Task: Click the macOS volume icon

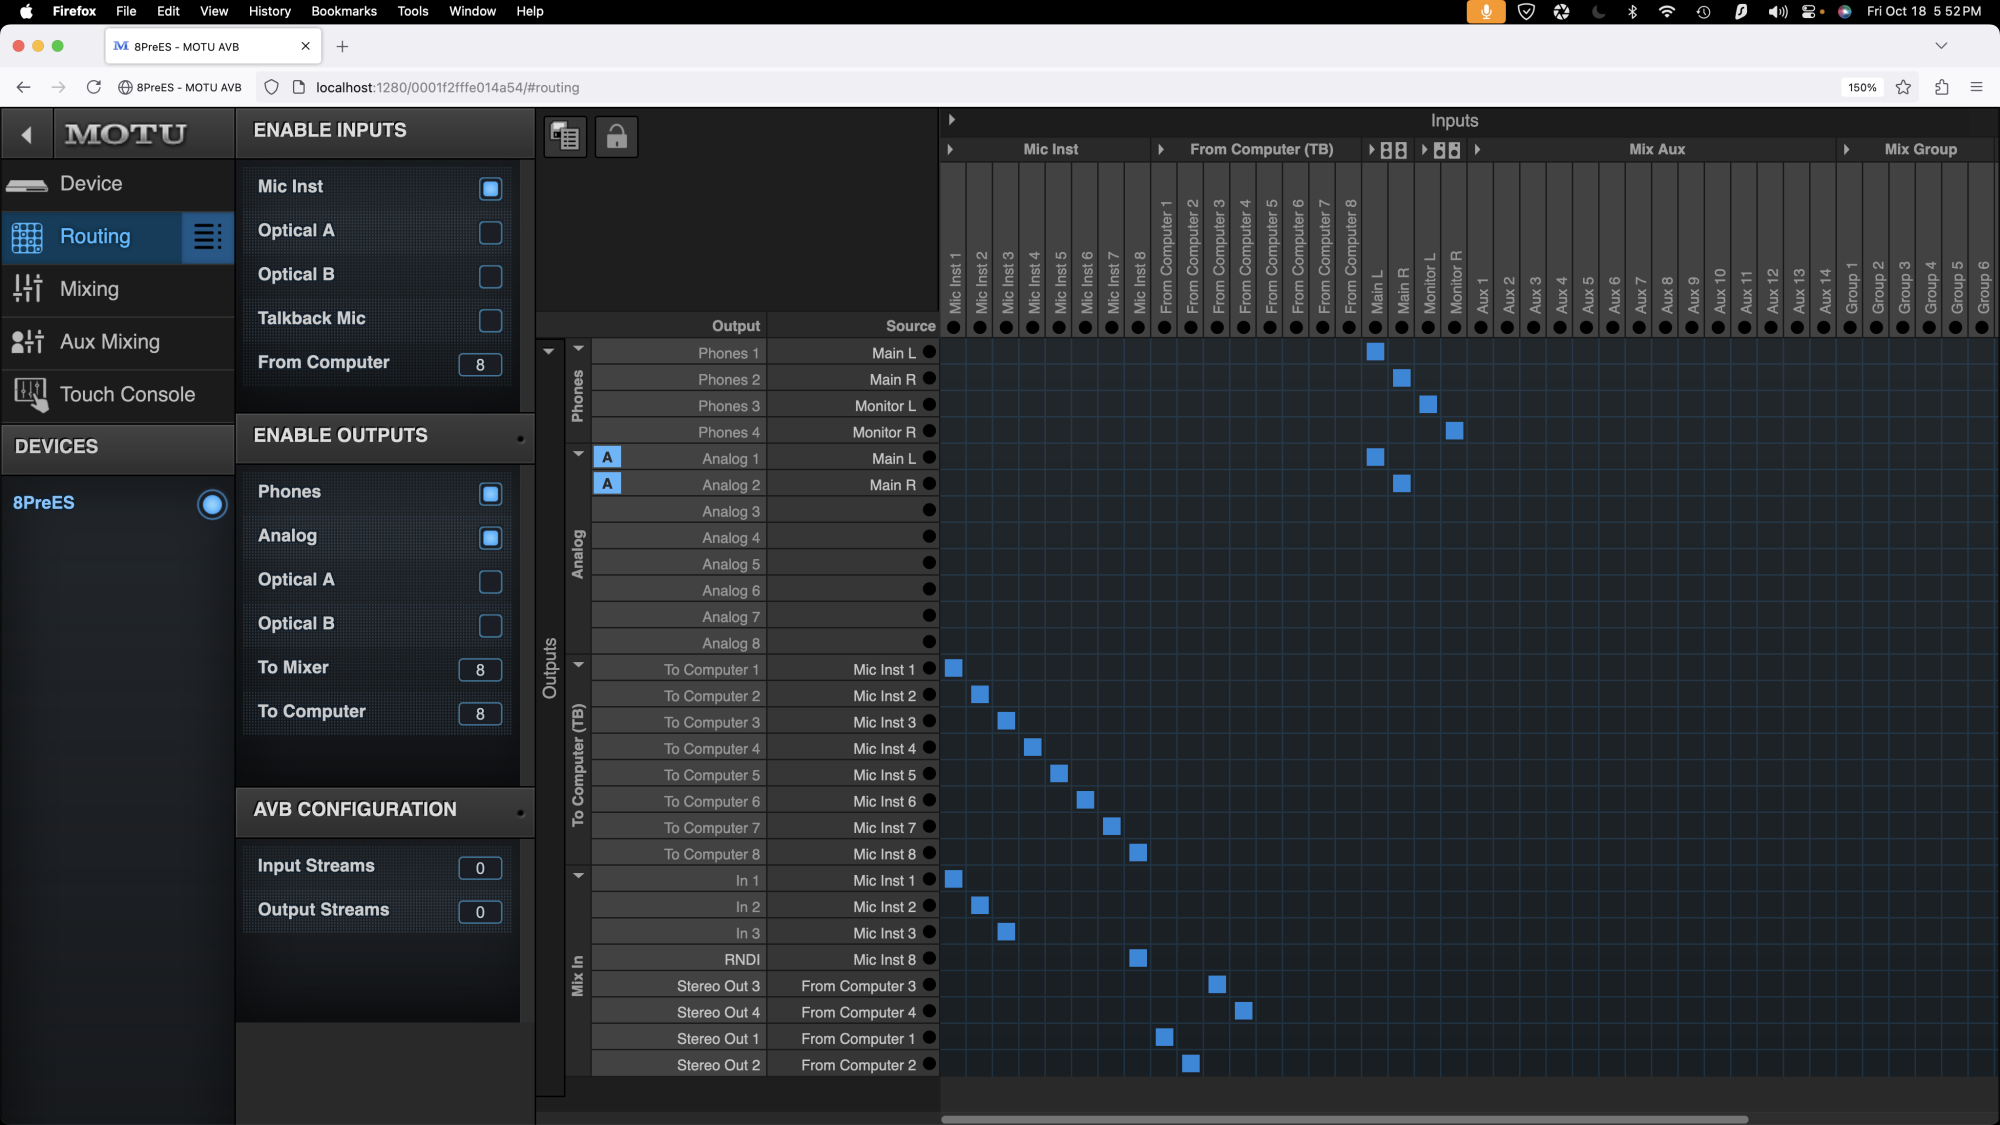Action: pos(1777,11)
